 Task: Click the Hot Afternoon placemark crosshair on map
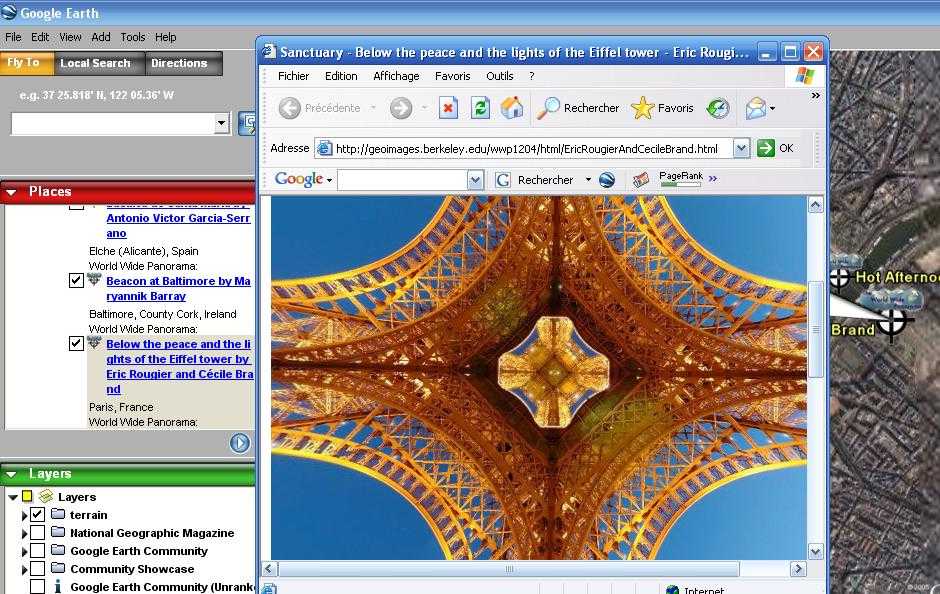pyautogui.click(x=840, y=278)
